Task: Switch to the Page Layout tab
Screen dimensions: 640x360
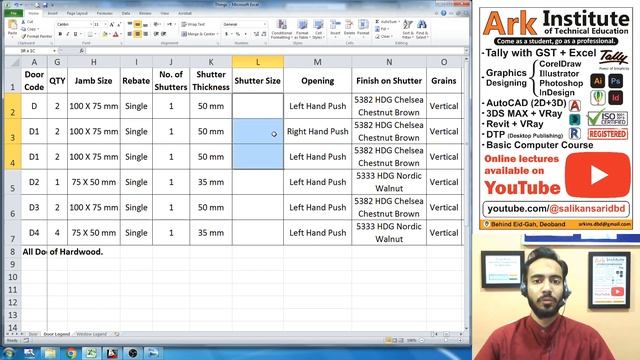Action: (77, 13)
